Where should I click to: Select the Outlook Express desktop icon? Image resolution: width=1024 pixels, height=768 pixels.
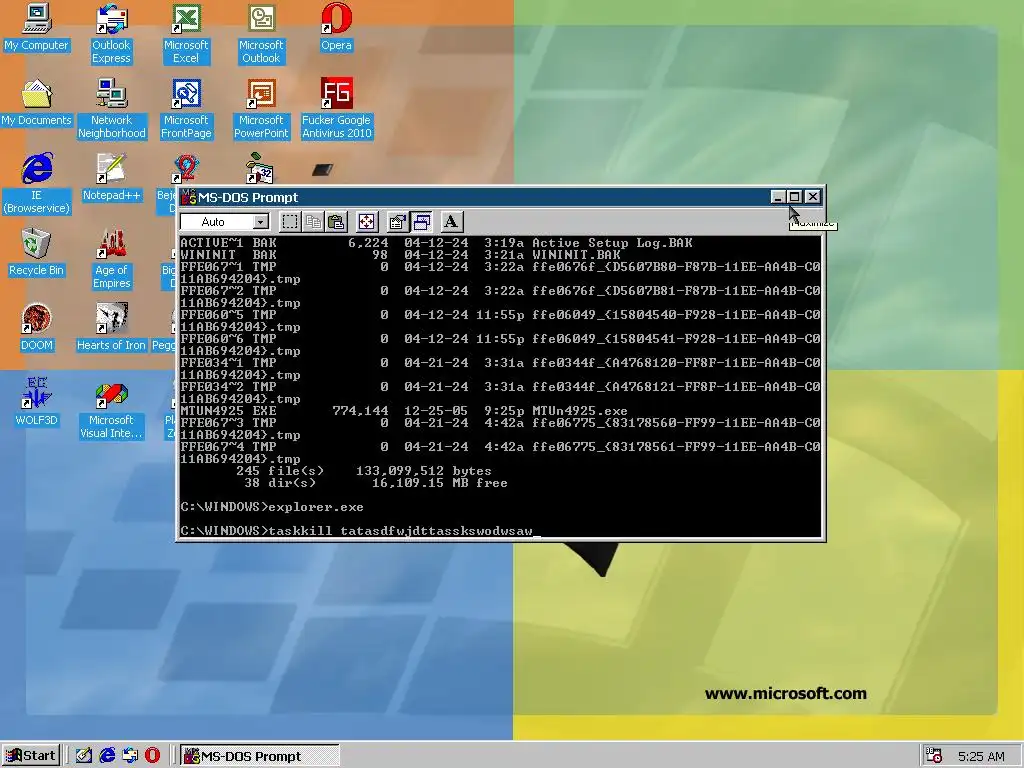point(111,34)
